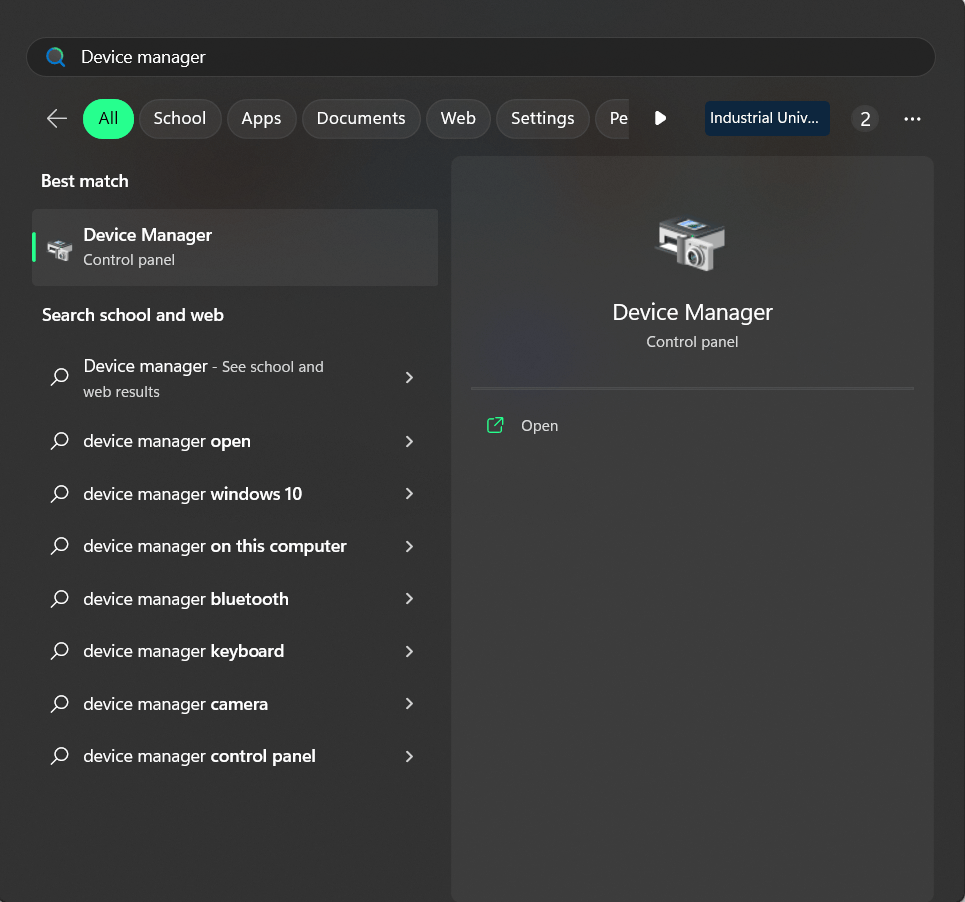Select suggestion 'device manager control panel'
This screenshot has height=902, width=965.
click(235, 756)
